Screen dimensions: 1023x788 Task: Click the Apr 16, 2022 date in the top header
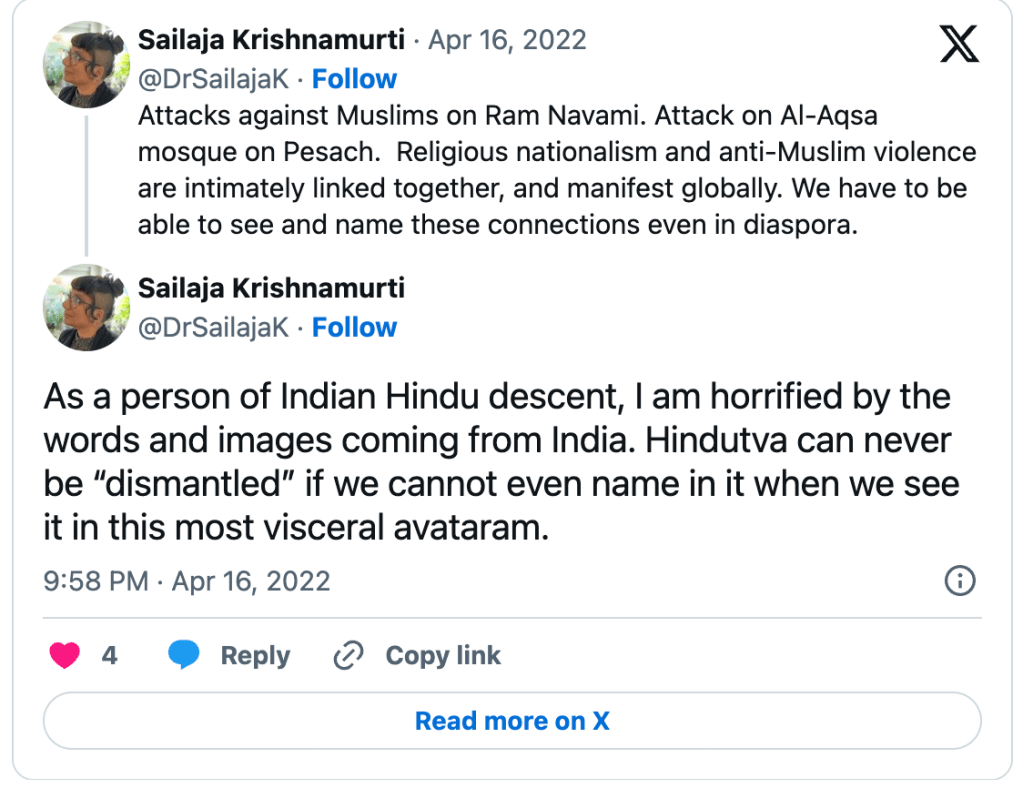coord(507,41)
